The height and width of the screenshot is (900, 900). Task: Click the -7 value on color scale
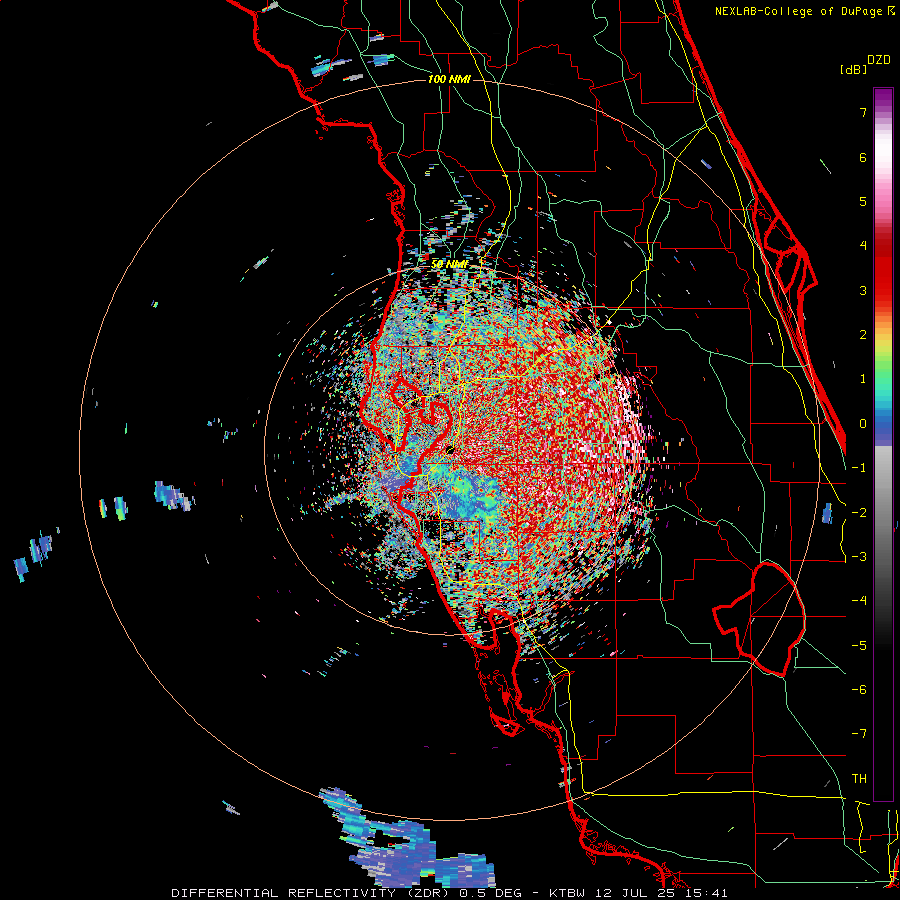coord(859,734)
